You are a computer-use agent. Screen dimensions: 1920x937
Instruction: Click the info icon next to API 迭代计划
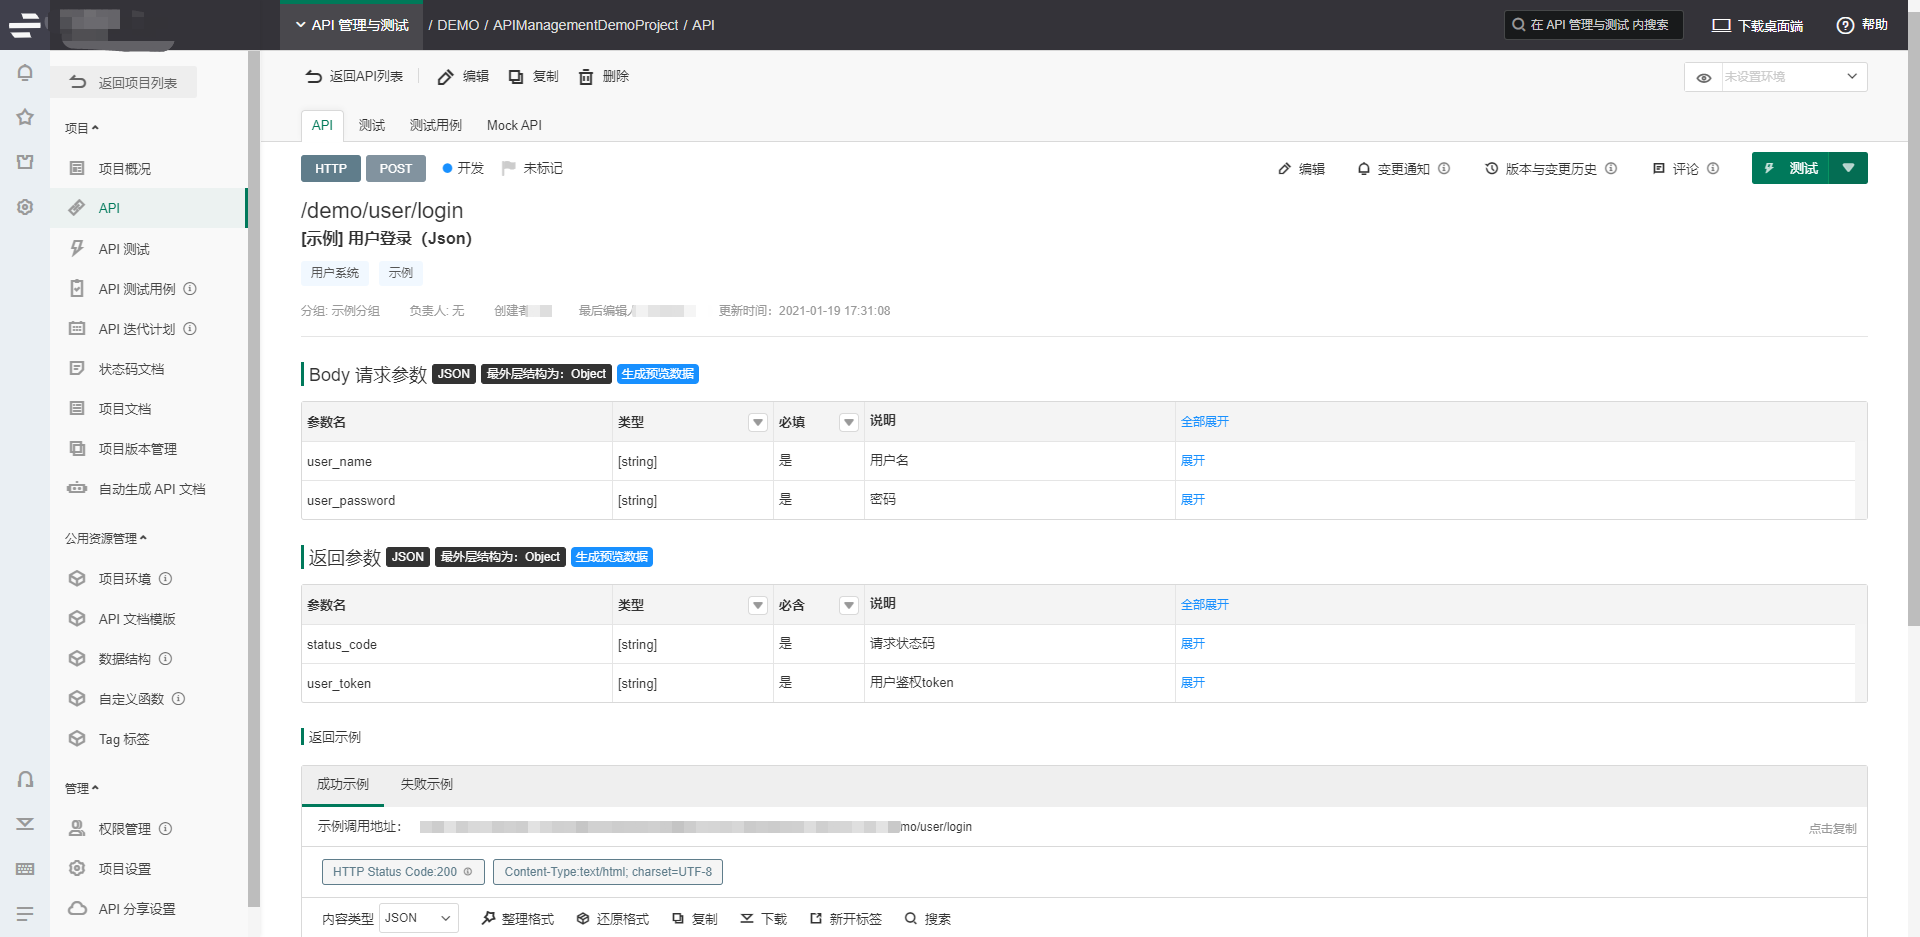pos(190,329)
